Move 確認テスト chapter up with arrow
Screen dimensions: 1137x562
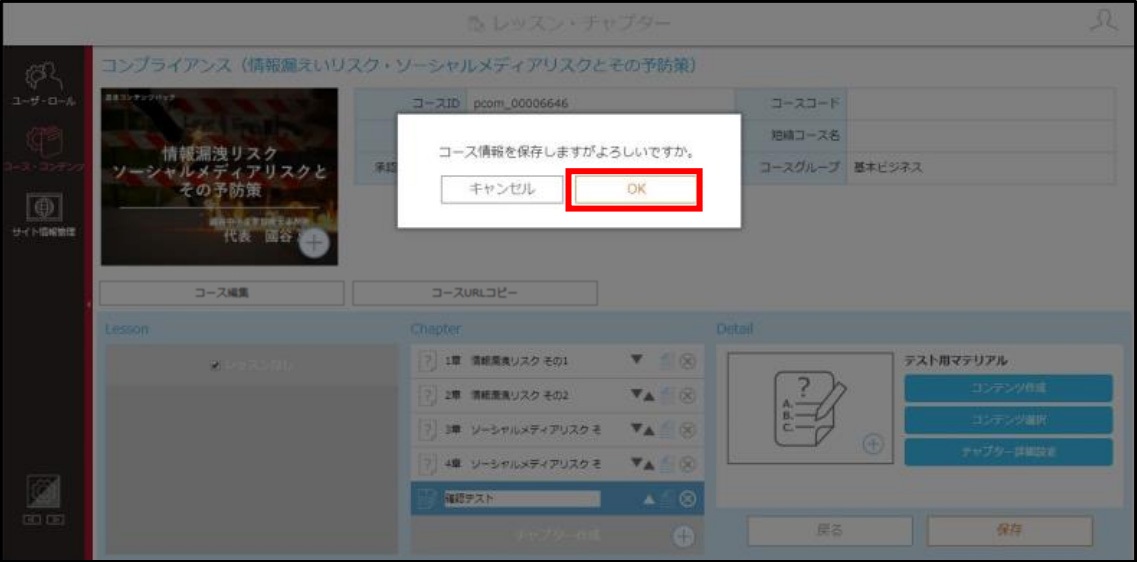pos(649,499)
